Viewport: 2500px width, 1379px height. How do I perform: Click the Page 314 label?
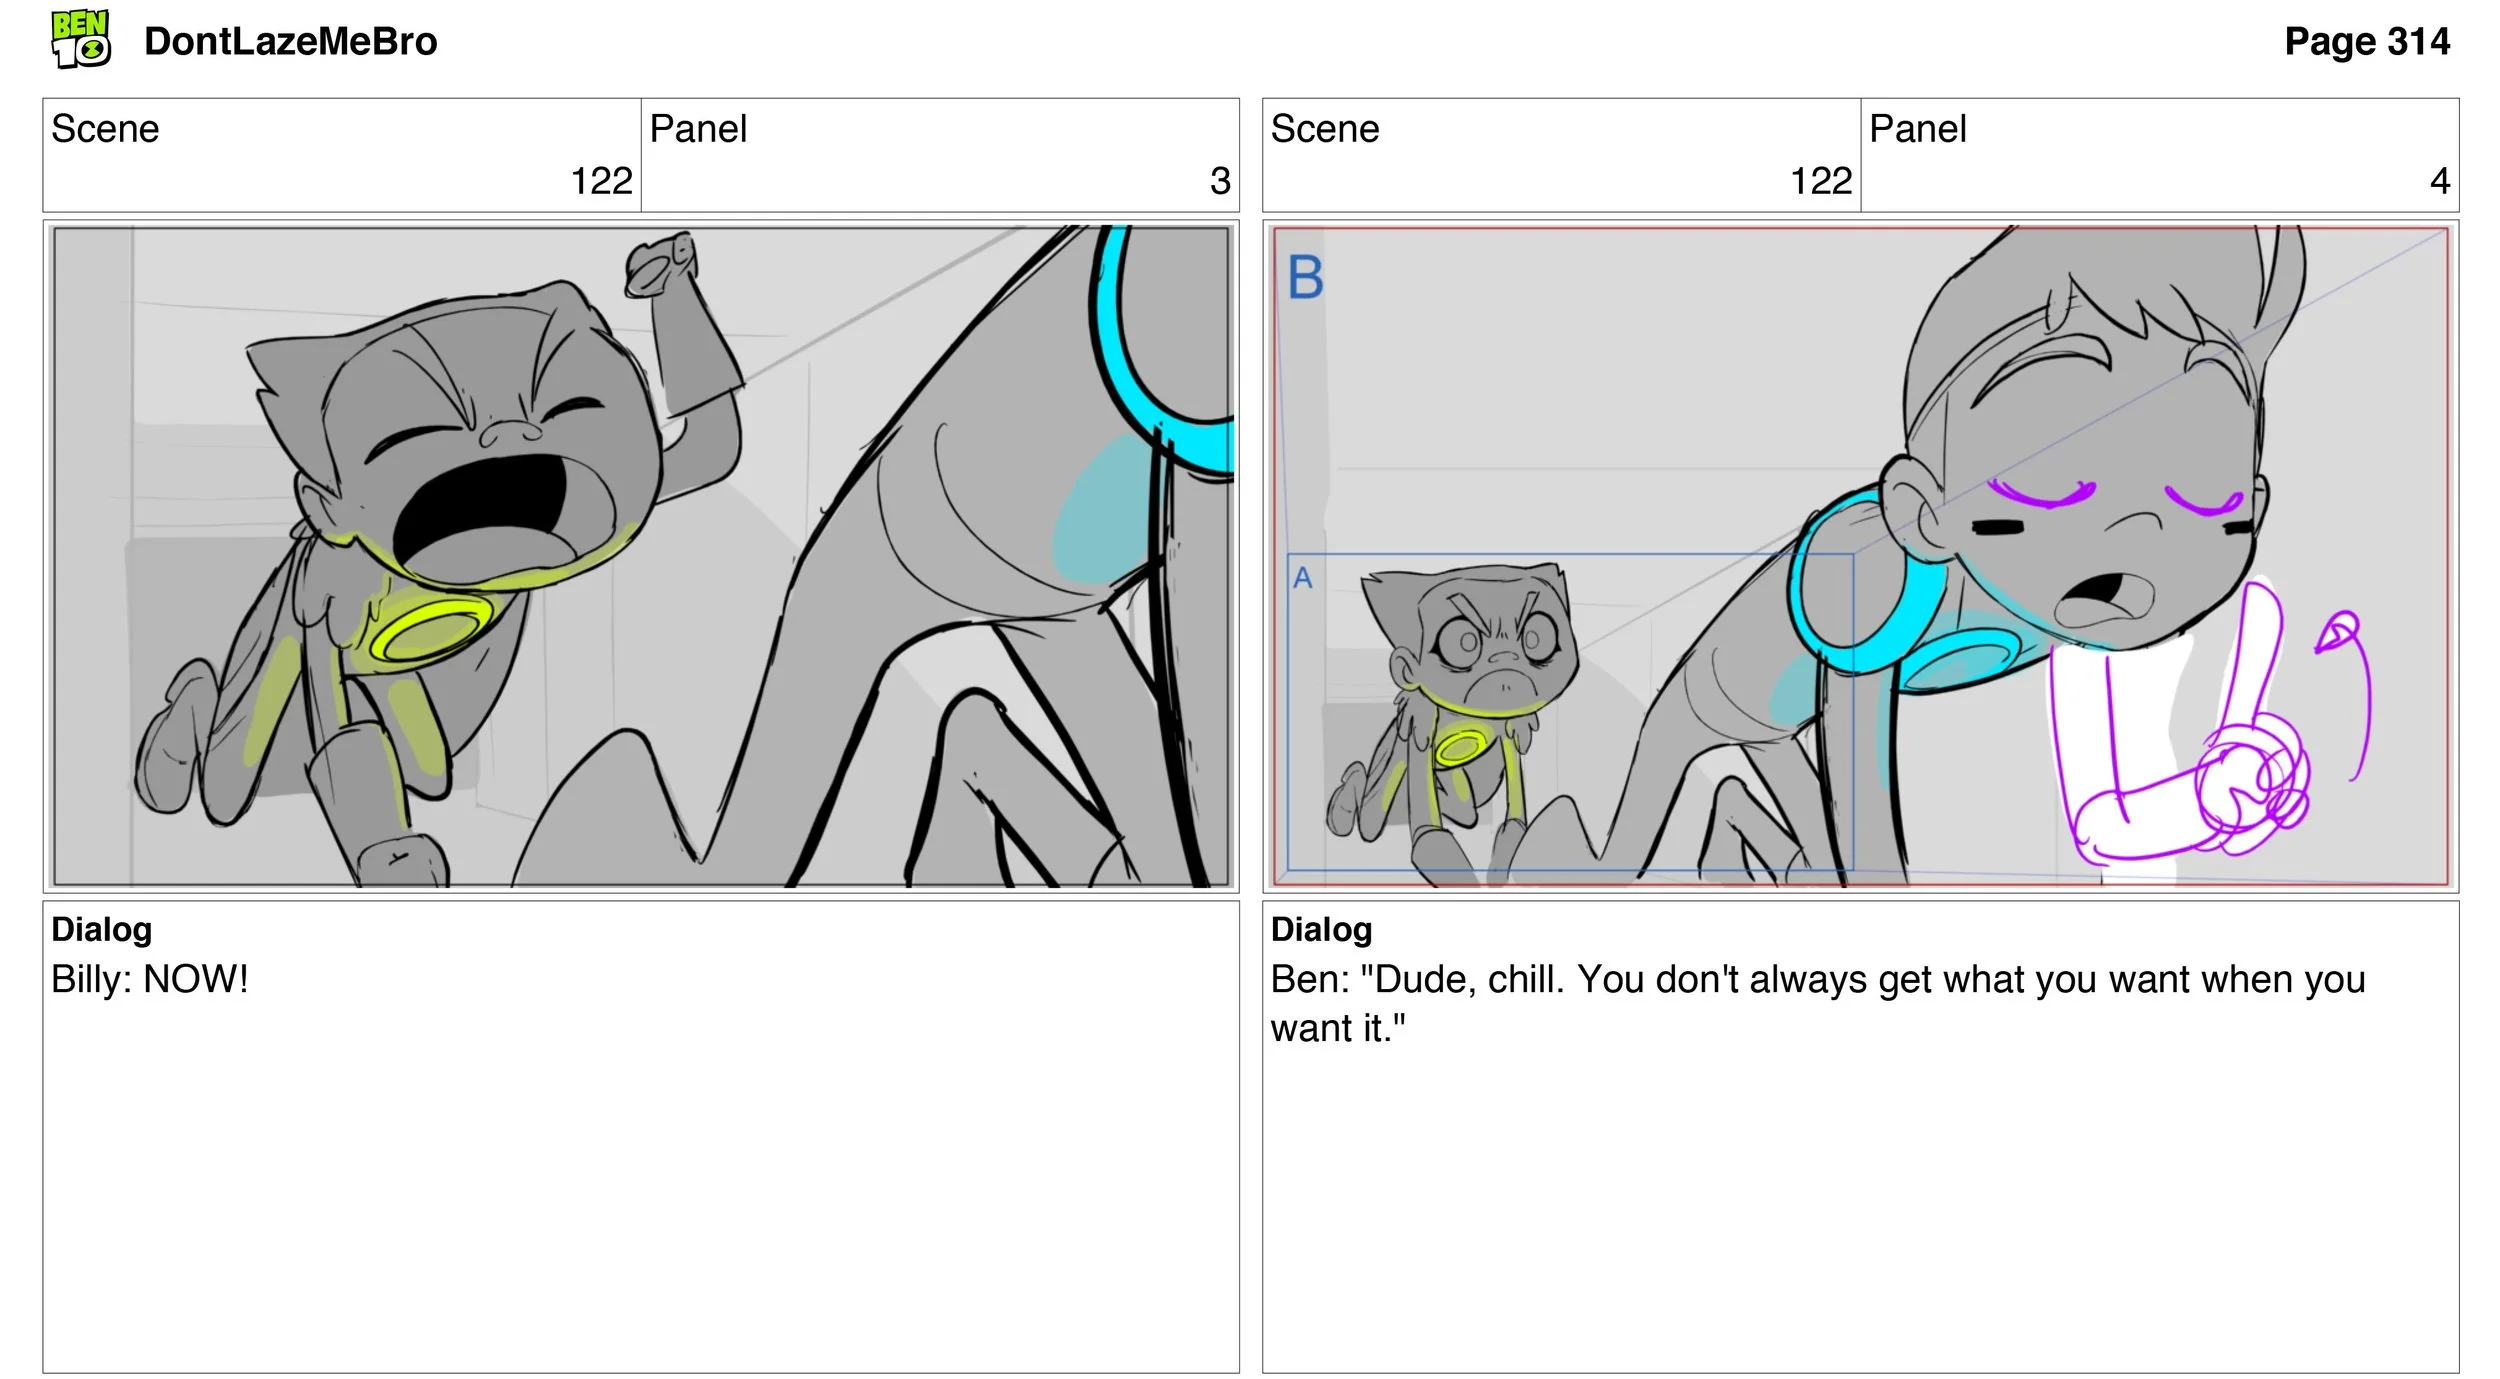click(2366, 42)
